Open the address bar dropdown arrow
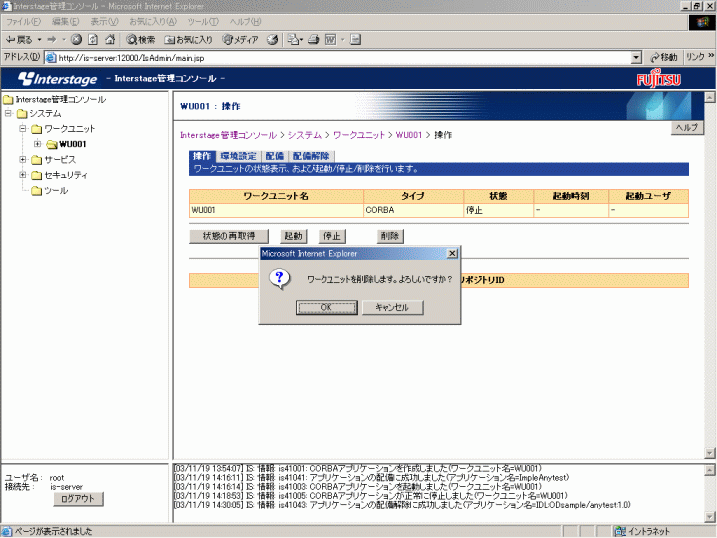Image resolution: width=717 pixels, height=538 pixels. pos(636,57)
